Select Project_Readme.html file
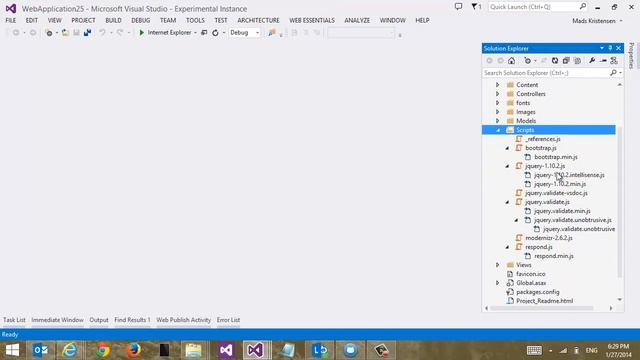640x360 pixels. (x=544, y=301)
